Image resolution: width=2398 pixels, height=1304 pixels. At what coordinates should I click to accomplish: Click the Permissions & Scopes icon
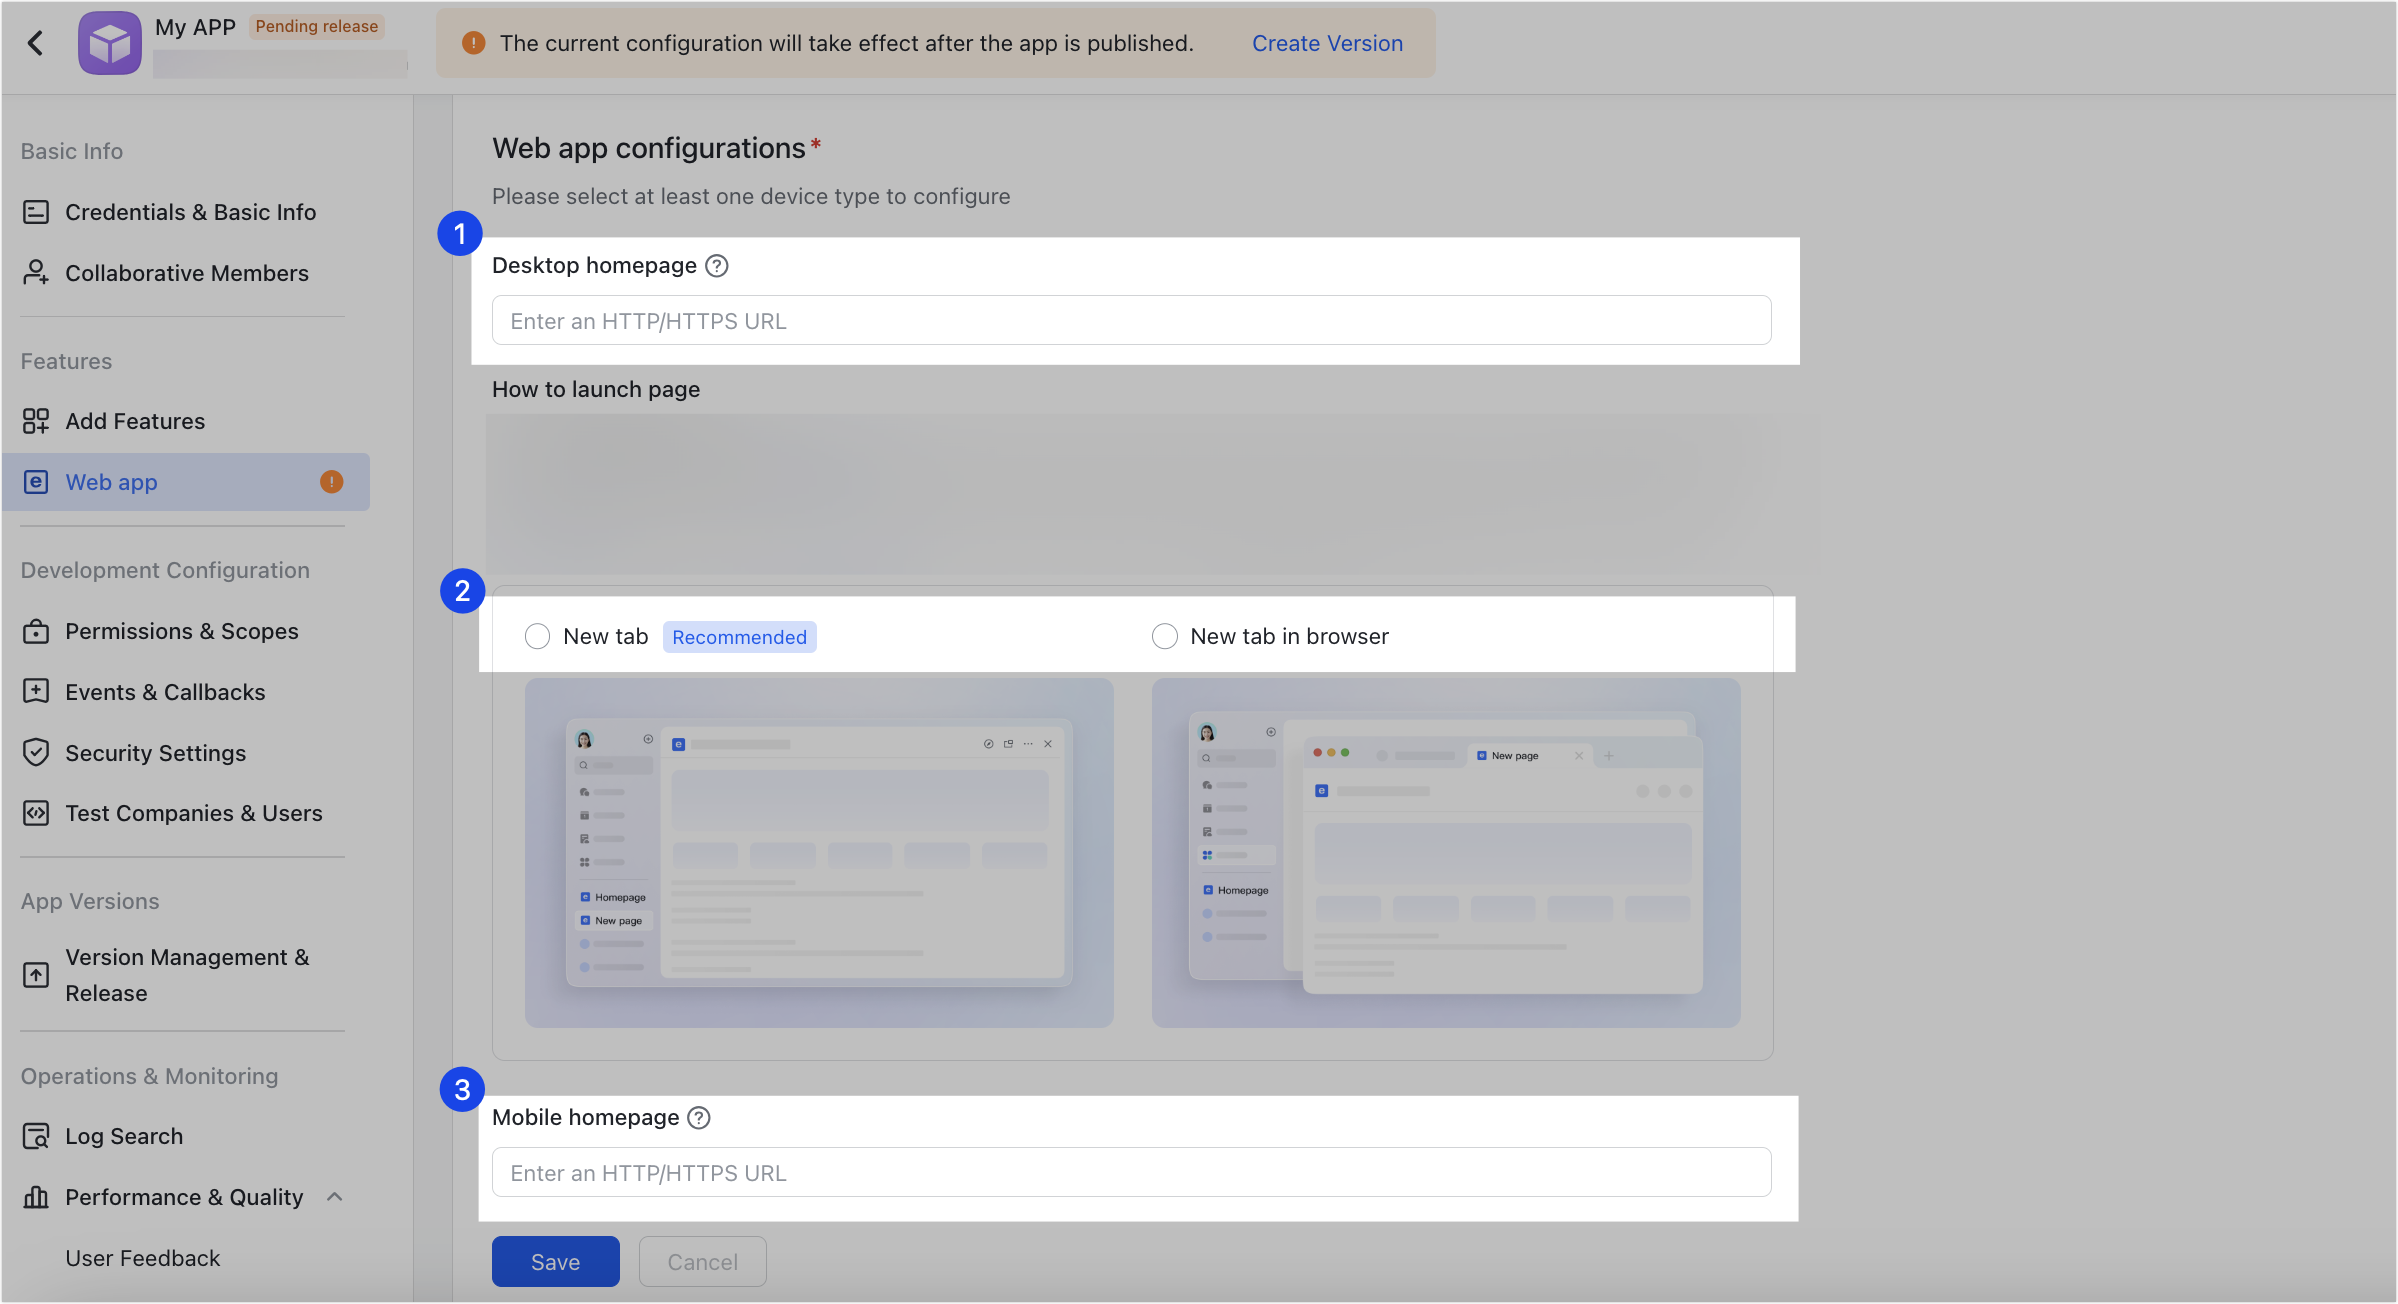coord(36,631)
